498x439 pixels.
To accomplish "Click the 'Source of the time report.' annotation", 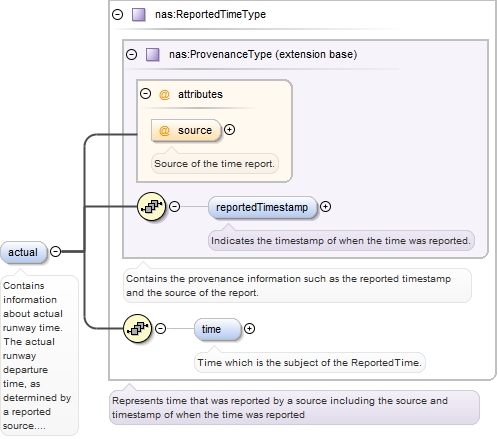I will (215, 164).
